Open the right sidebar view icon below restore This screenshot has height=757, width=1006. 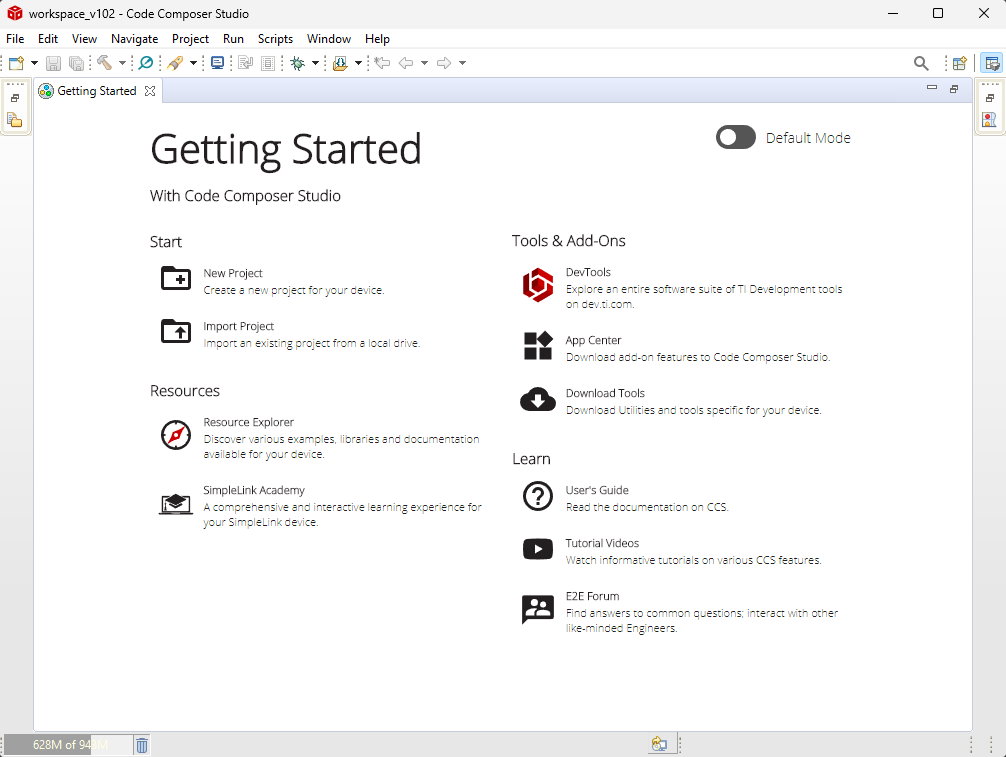click(x=989, y=119)
